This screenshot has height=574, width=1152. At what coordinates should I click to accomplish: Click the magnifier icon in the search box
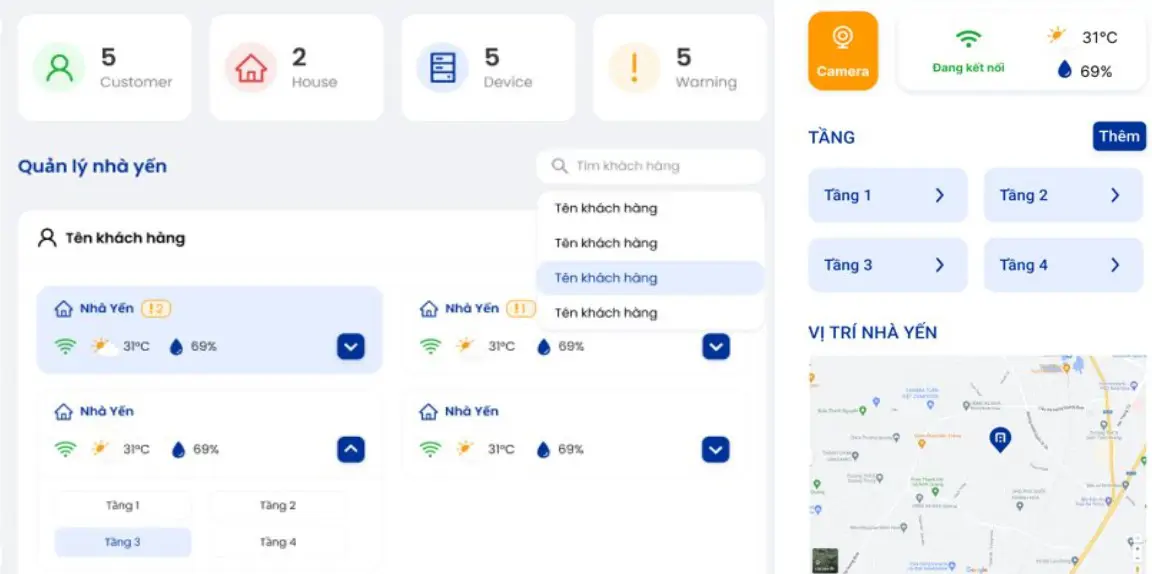(x=559, y=166)
